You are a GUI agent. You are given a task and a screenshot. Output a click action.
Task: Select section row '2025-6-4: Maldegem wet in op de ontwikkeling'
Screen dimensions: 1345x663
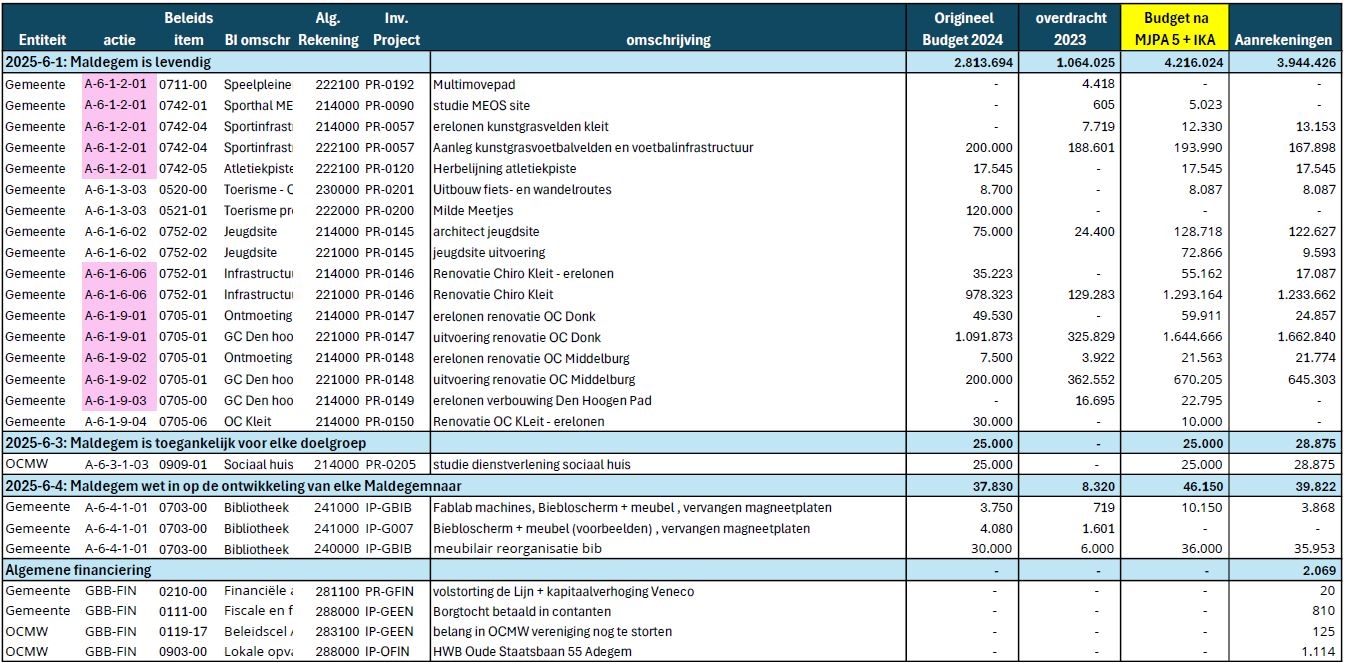point(670,485)
